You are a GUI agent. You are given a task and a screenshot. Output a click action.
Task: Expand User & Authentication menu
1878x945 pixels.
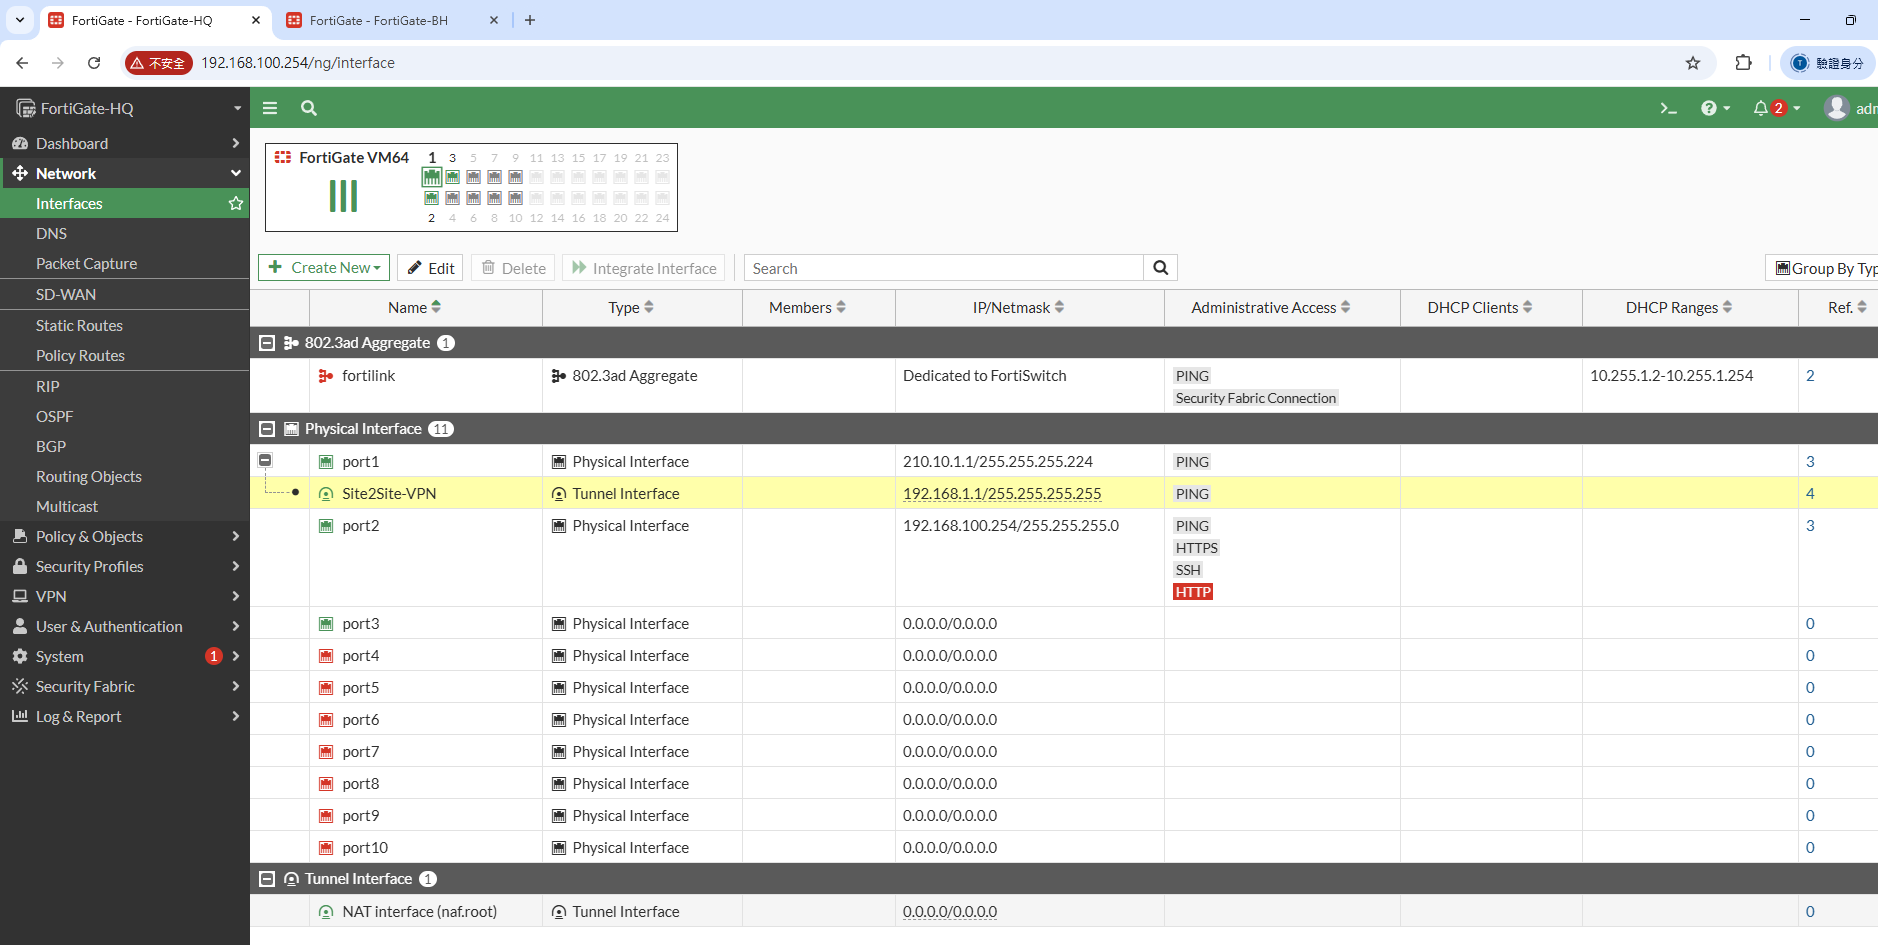(125, 626)
